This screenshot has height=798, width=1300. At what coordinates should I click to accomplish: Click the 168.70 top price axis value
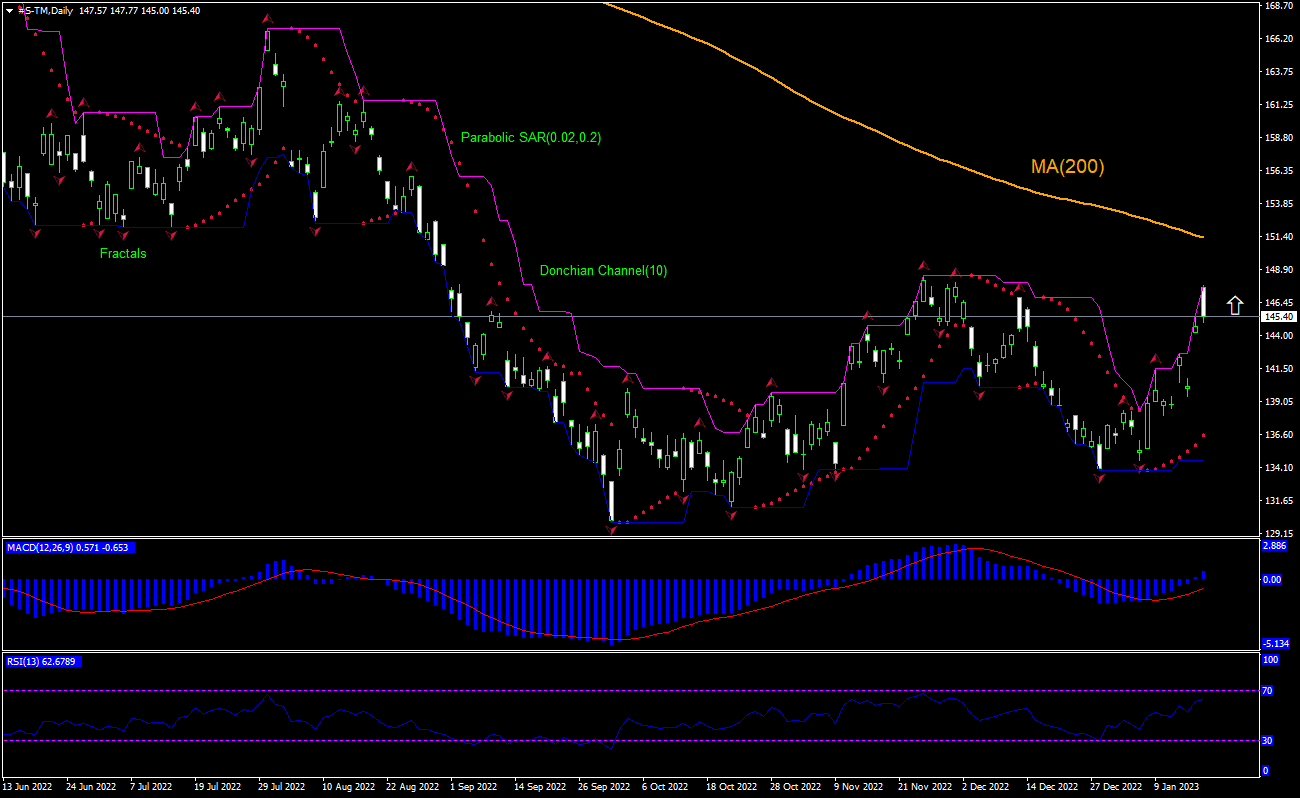point(1278,6)
